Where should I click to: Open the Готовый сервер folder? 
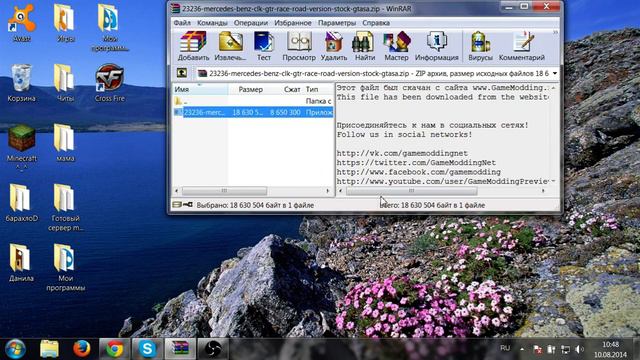point(65,208)
